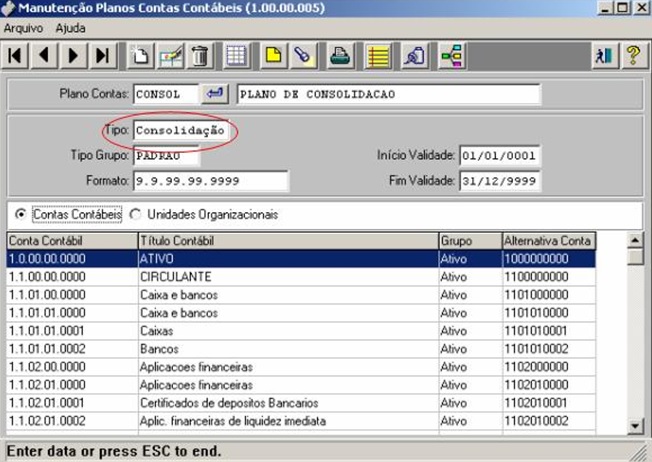Click the exit door icon

tap(604, 55)
